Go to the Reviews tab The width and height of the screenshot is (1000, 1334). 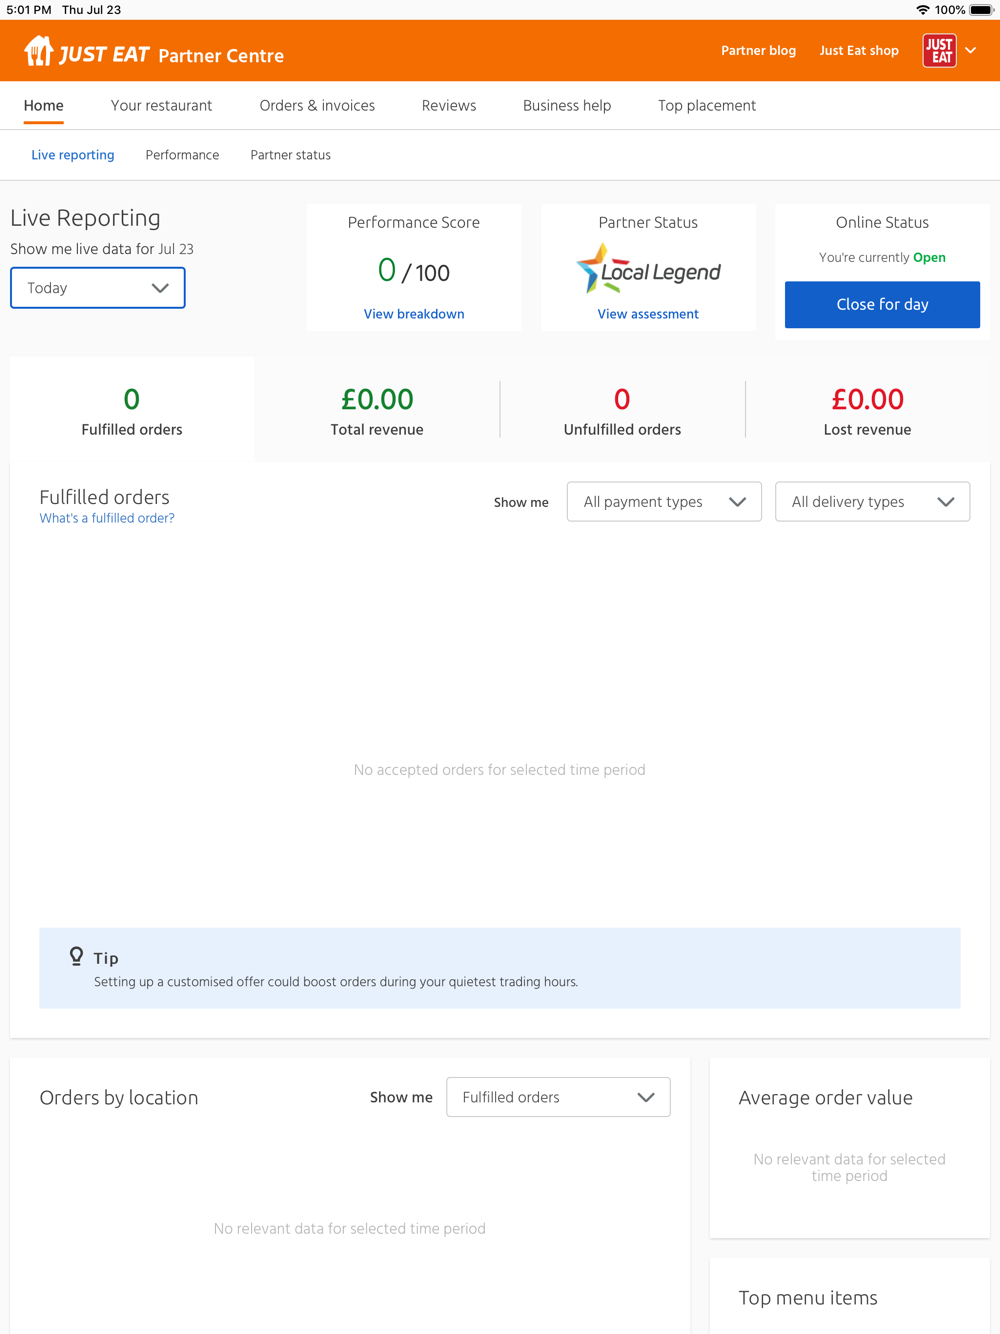click(449, 105)
